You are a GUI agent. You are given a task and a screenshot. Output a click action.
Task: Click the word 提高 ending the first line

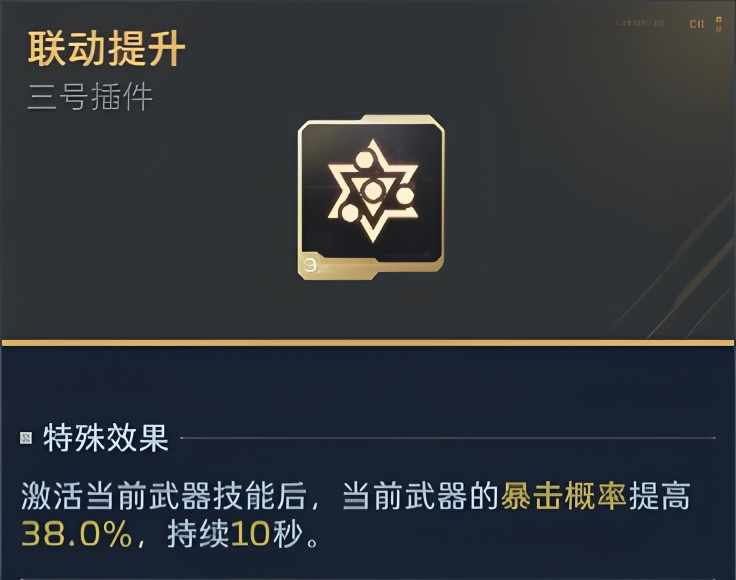pos(660,496)
